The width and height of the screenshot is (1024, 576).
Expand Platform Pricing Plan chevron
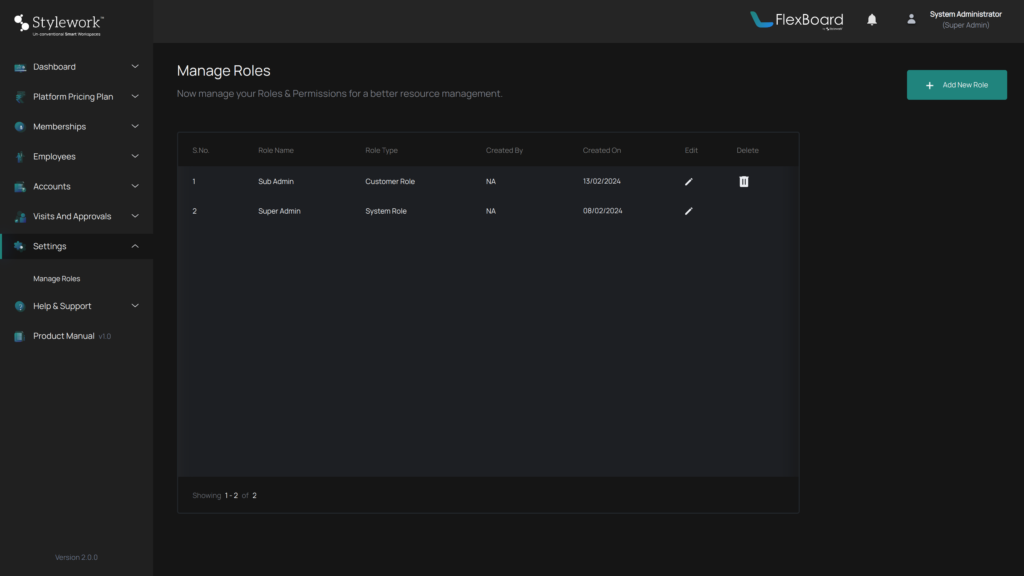[135, 97]
